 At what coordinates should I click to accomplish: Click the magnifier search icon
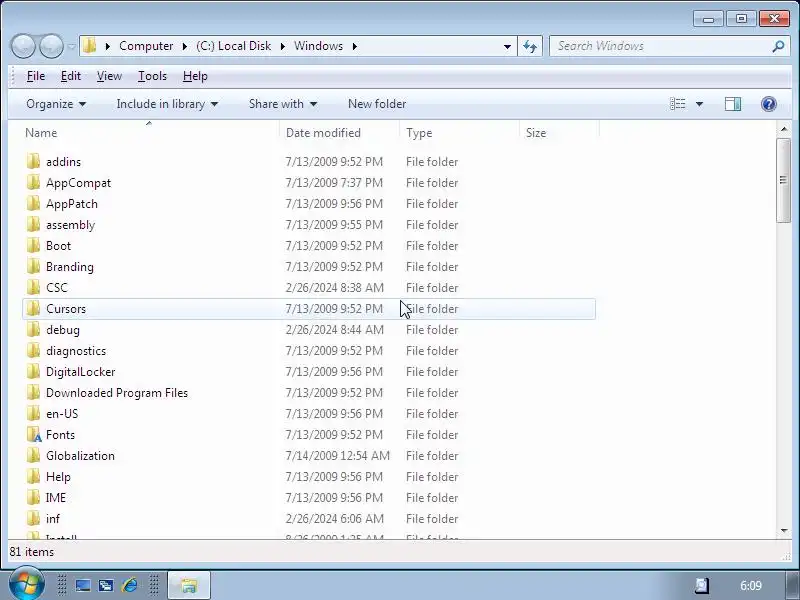point(778,46)
